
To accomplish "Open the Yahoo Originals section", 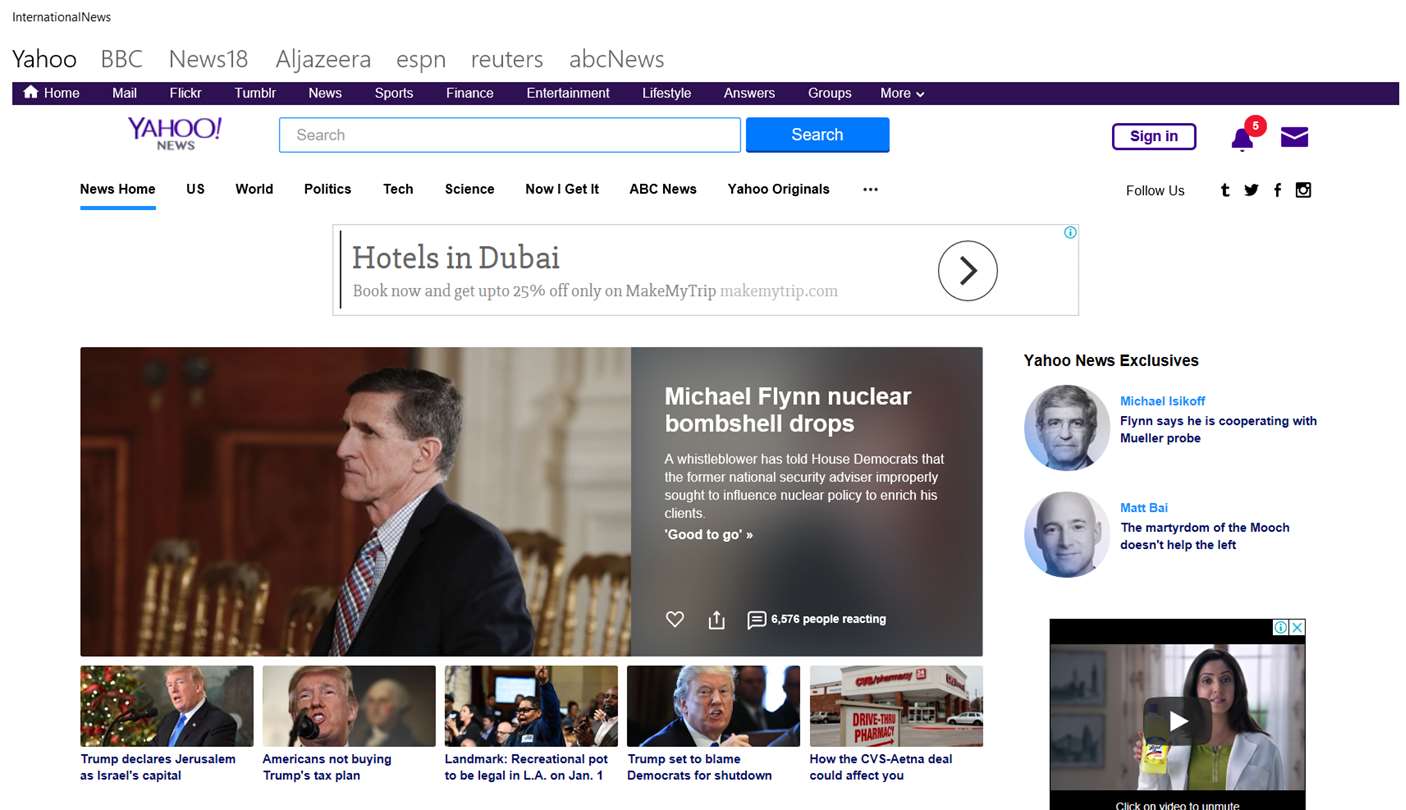I will coord(779,189).
